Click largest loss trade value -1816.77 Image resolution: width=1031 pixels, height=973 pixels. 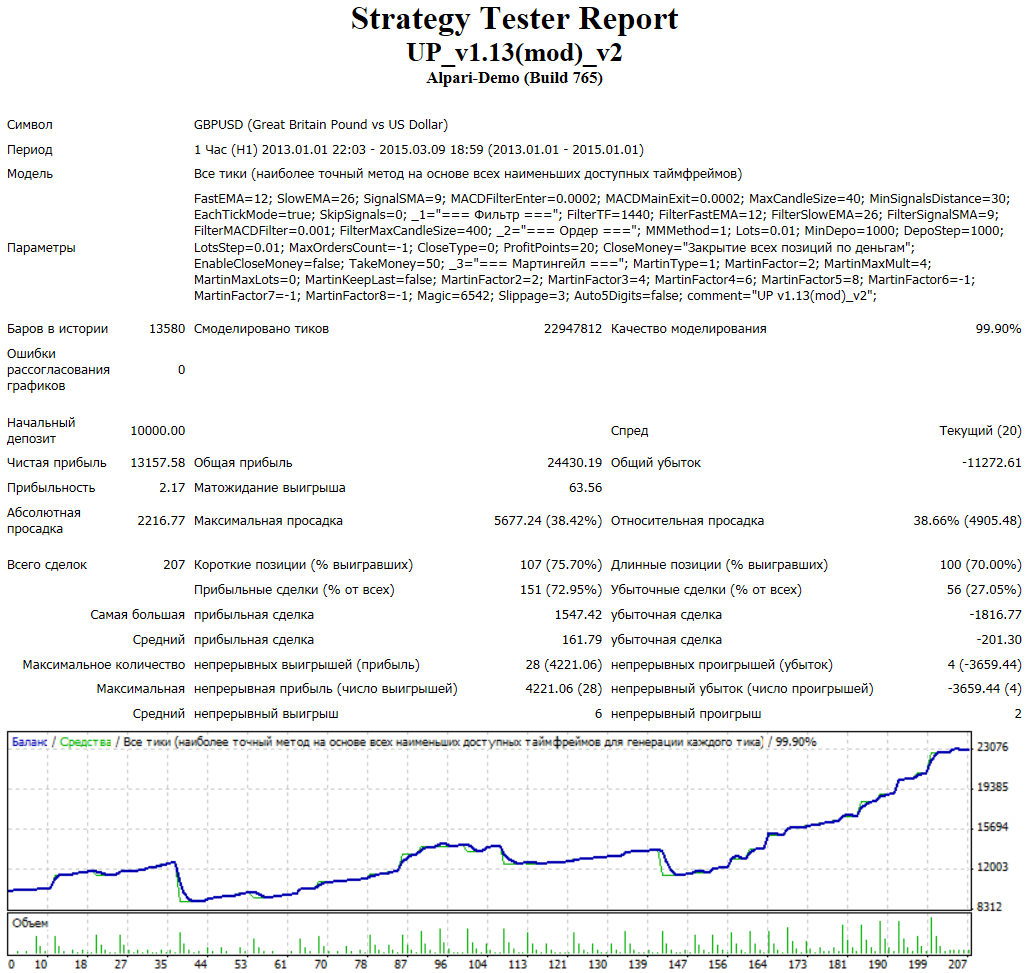tap(995, 615)
